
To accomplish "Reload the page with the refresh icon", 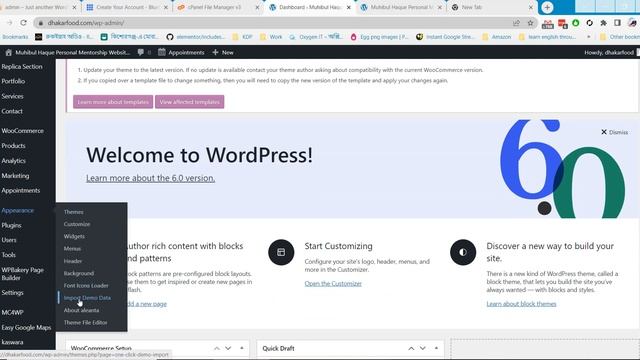I will (x=24, y=23).
